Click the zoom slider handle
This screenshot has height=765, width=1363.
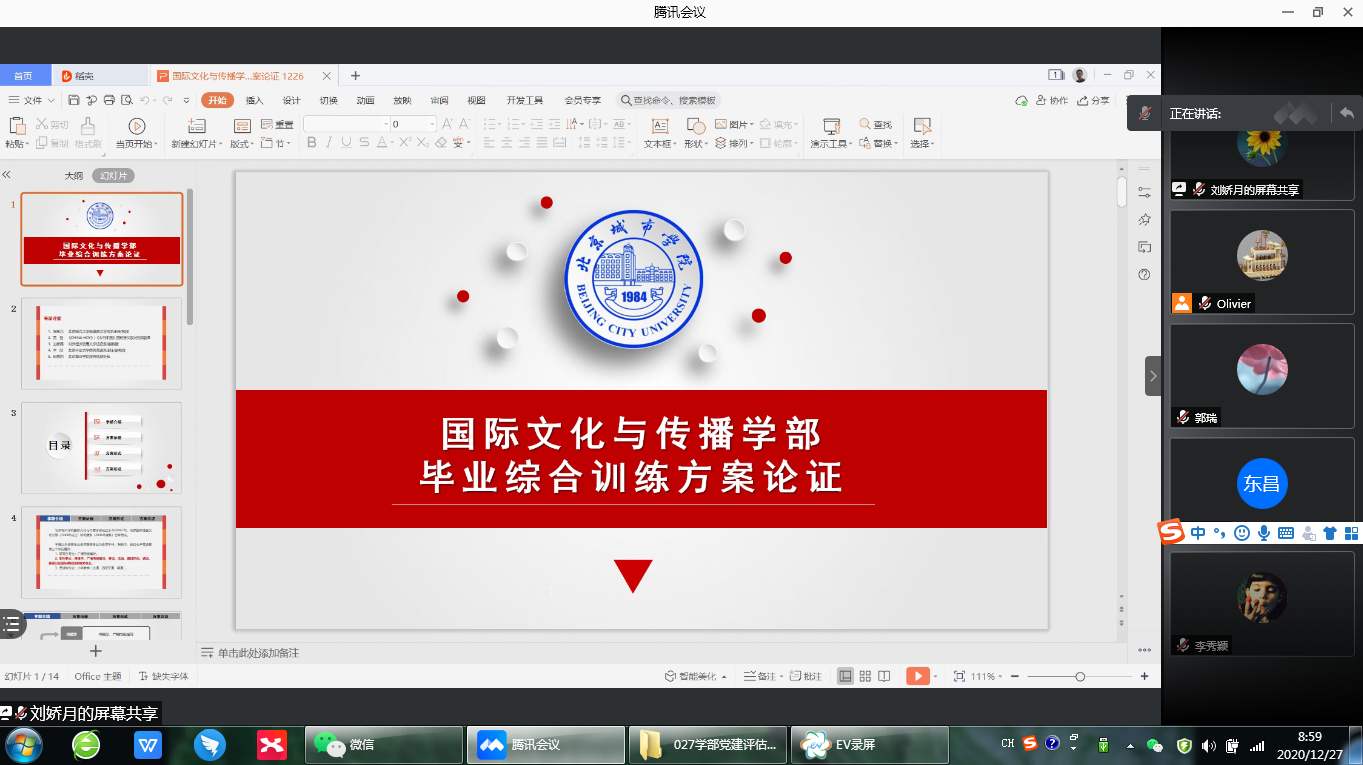click(1080, 677)
